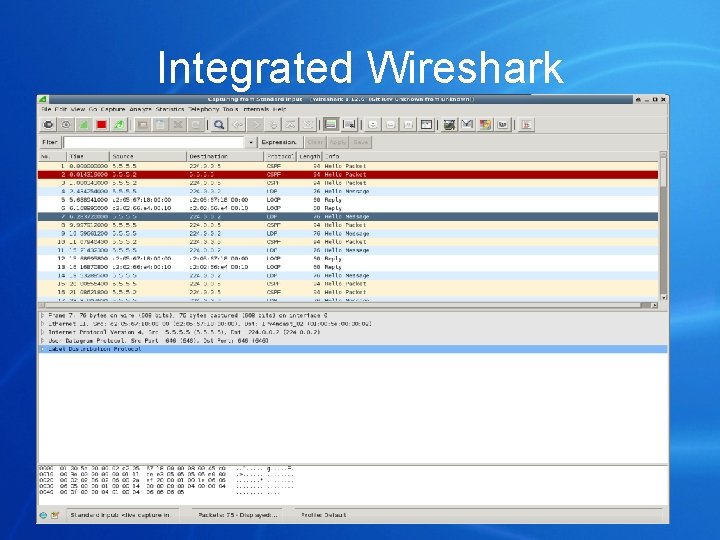The height and width of the screenshot is (540, 720).
Task: Open the View menu
Action: [78, 109]
